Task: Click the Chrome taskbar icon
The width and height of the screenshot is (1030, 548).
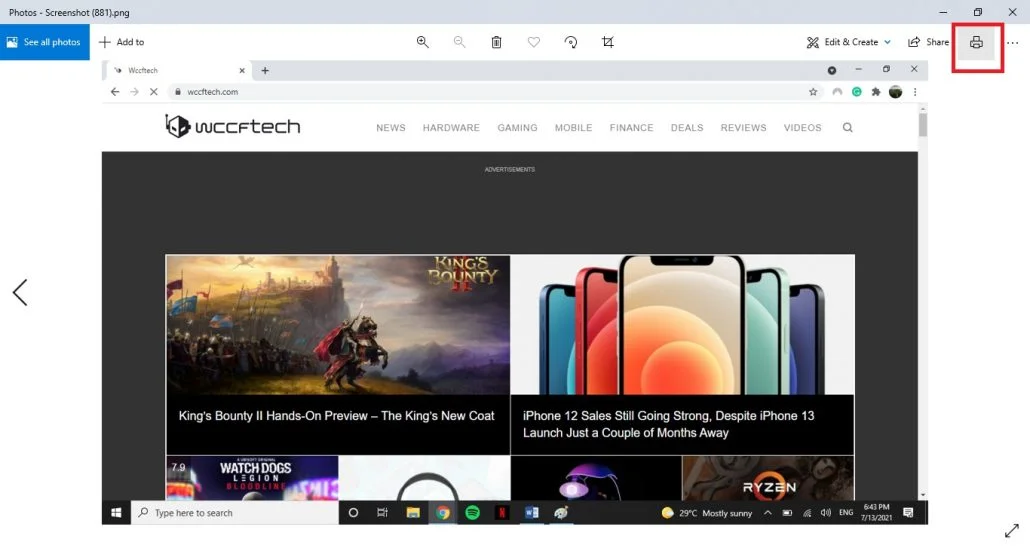Action: (443, 513)
